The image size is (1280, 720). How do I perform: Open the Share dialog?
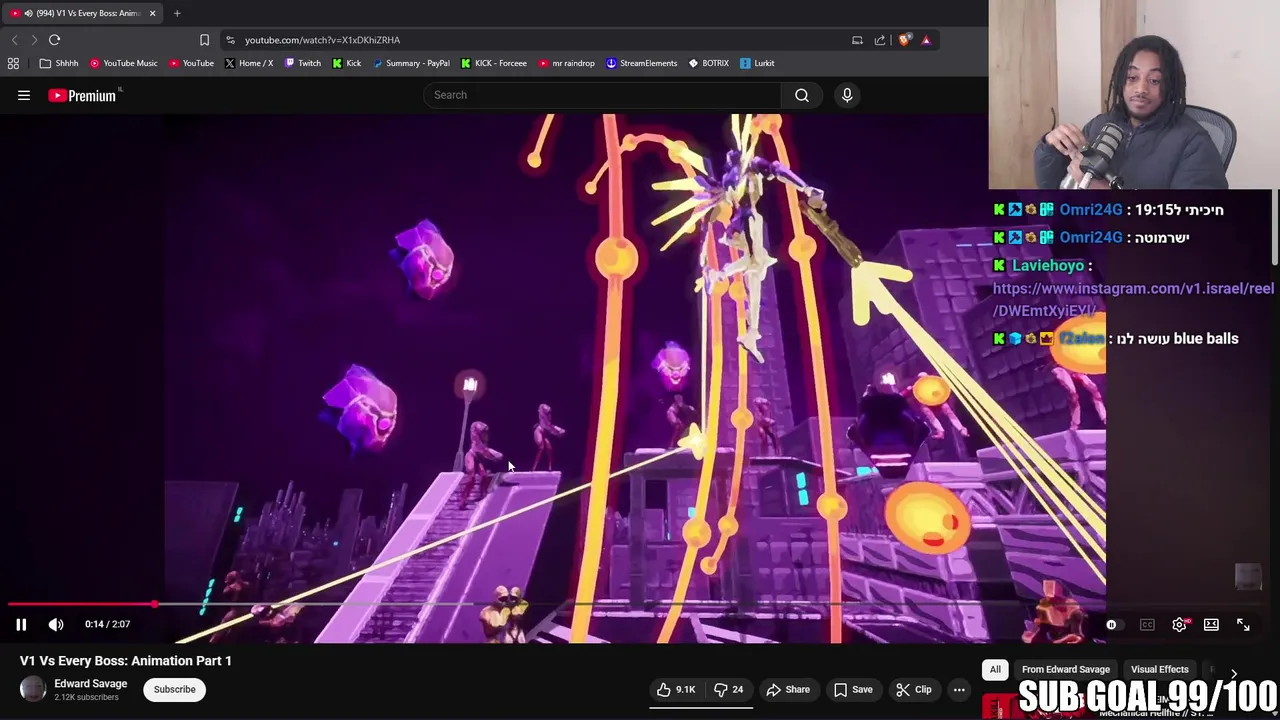click(788, 689)
